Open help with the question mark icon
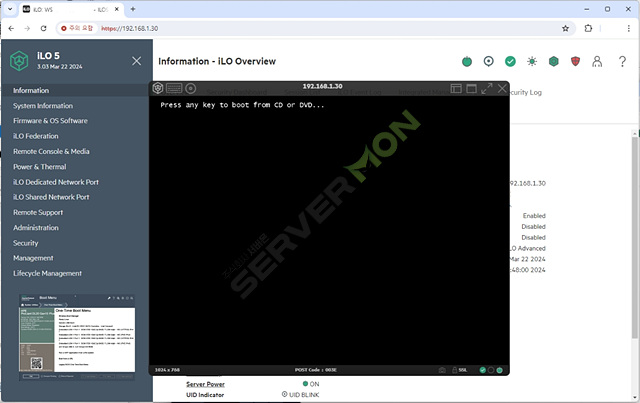Viewport: 640px width, 403px height. coord(622,61)
